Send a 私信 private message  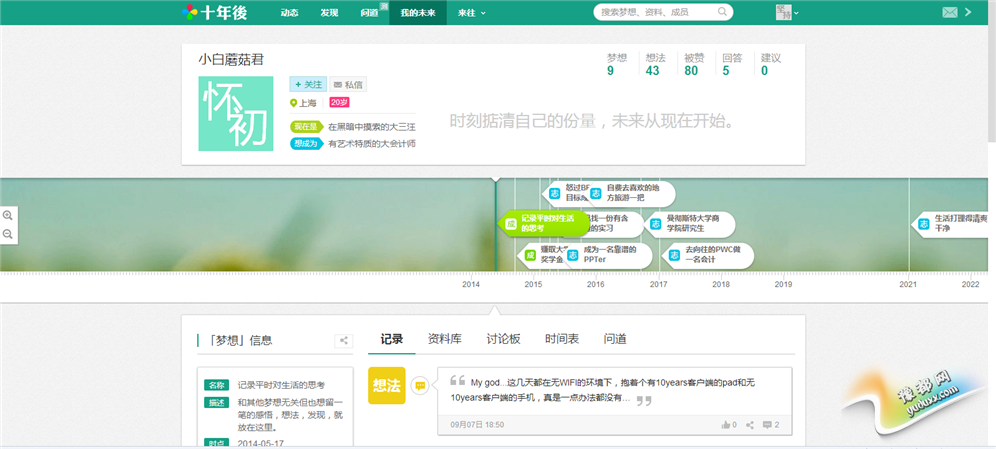click(348, 85)
